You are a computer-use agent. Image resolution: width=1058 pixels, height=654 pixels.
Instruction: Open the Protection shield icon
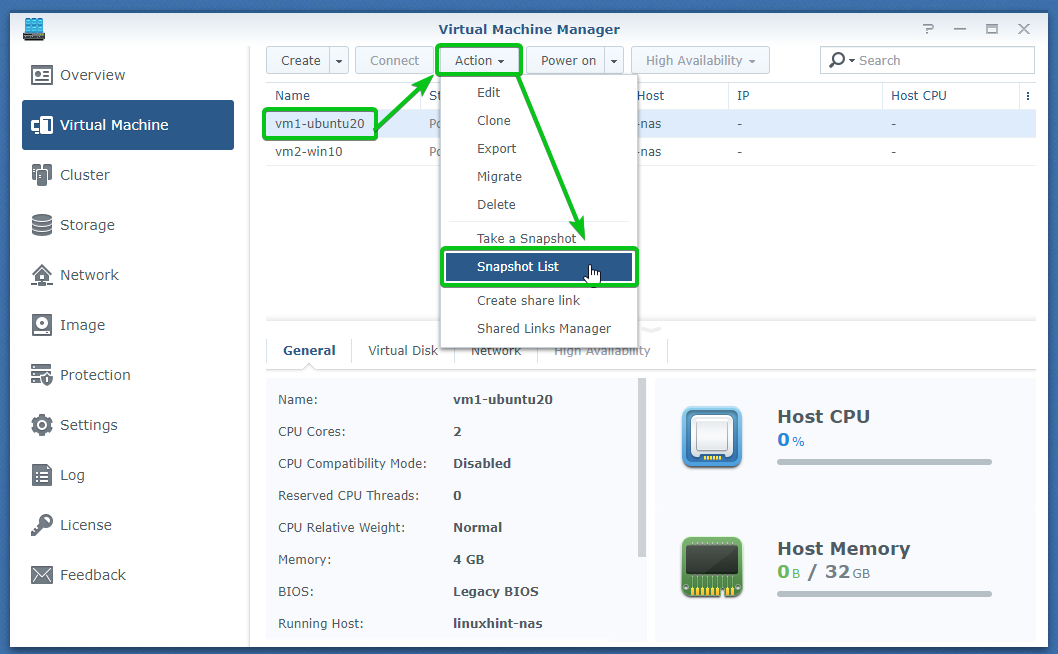click(42, 375)
